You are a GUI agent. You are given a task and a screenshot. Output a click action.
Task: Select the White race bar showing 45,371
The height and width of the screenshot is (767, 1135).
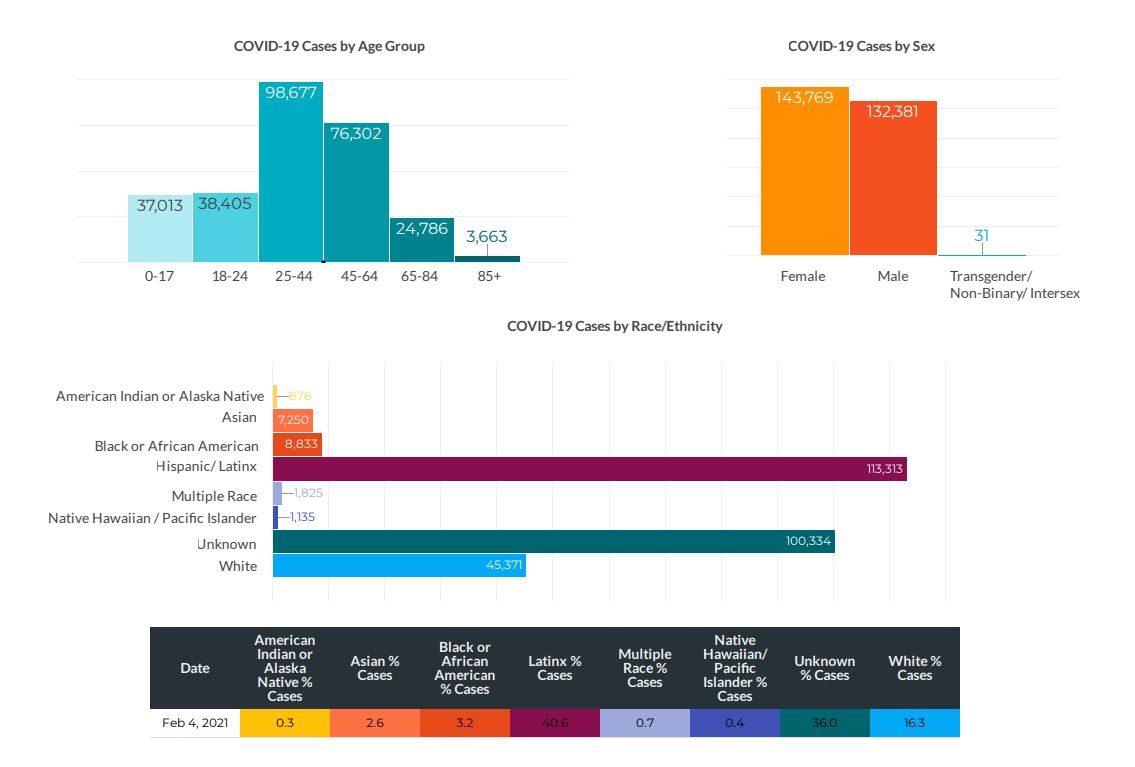point(398,566)
